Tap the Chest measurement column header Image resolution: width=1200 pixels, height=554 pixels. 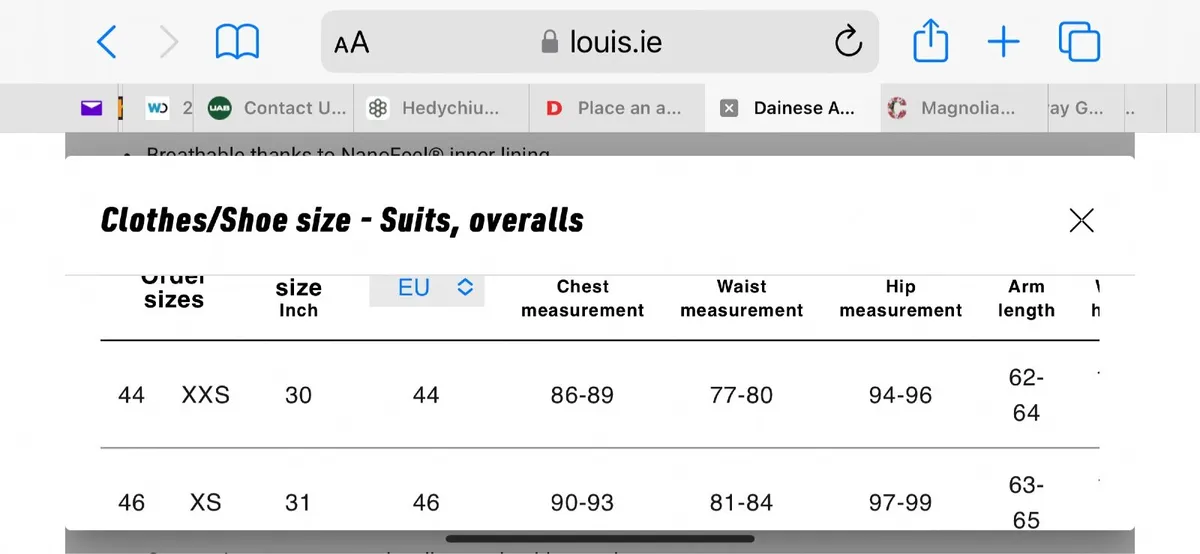pos(583,298)
